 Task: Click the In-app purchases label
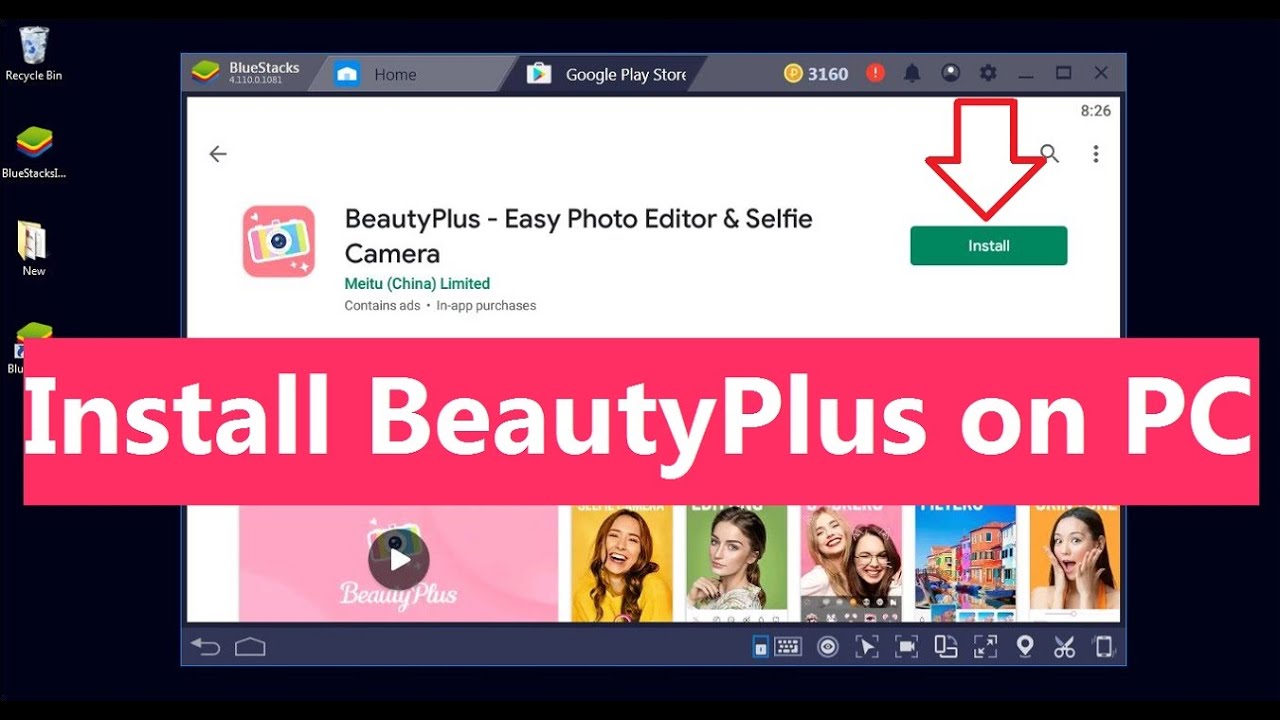point(486,306)
